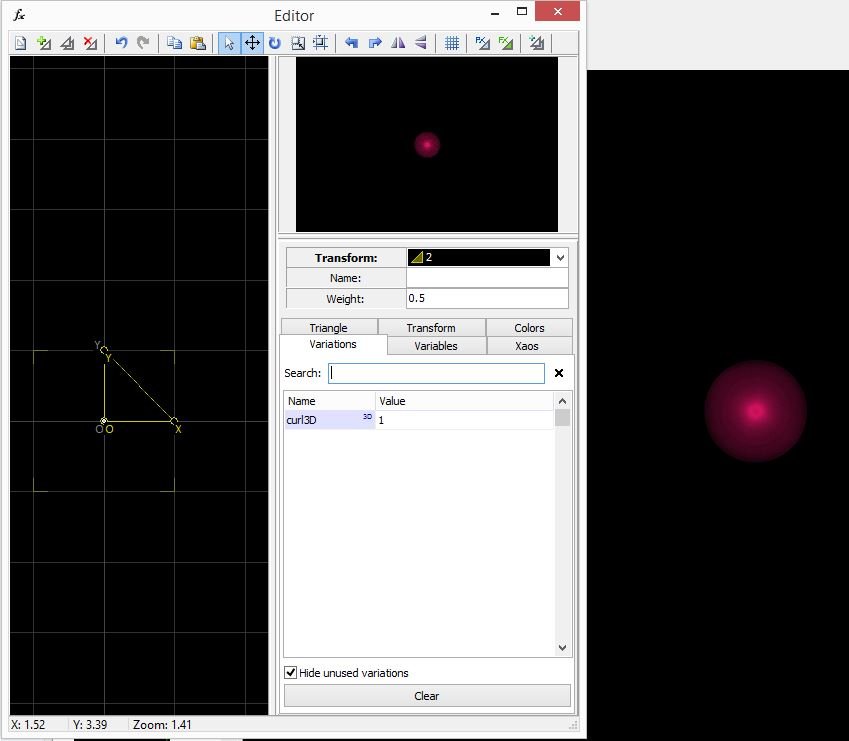Toggle post-transform editing (blue FX icon)
This screenshot has width=849, height=741.
click(482, 43)
